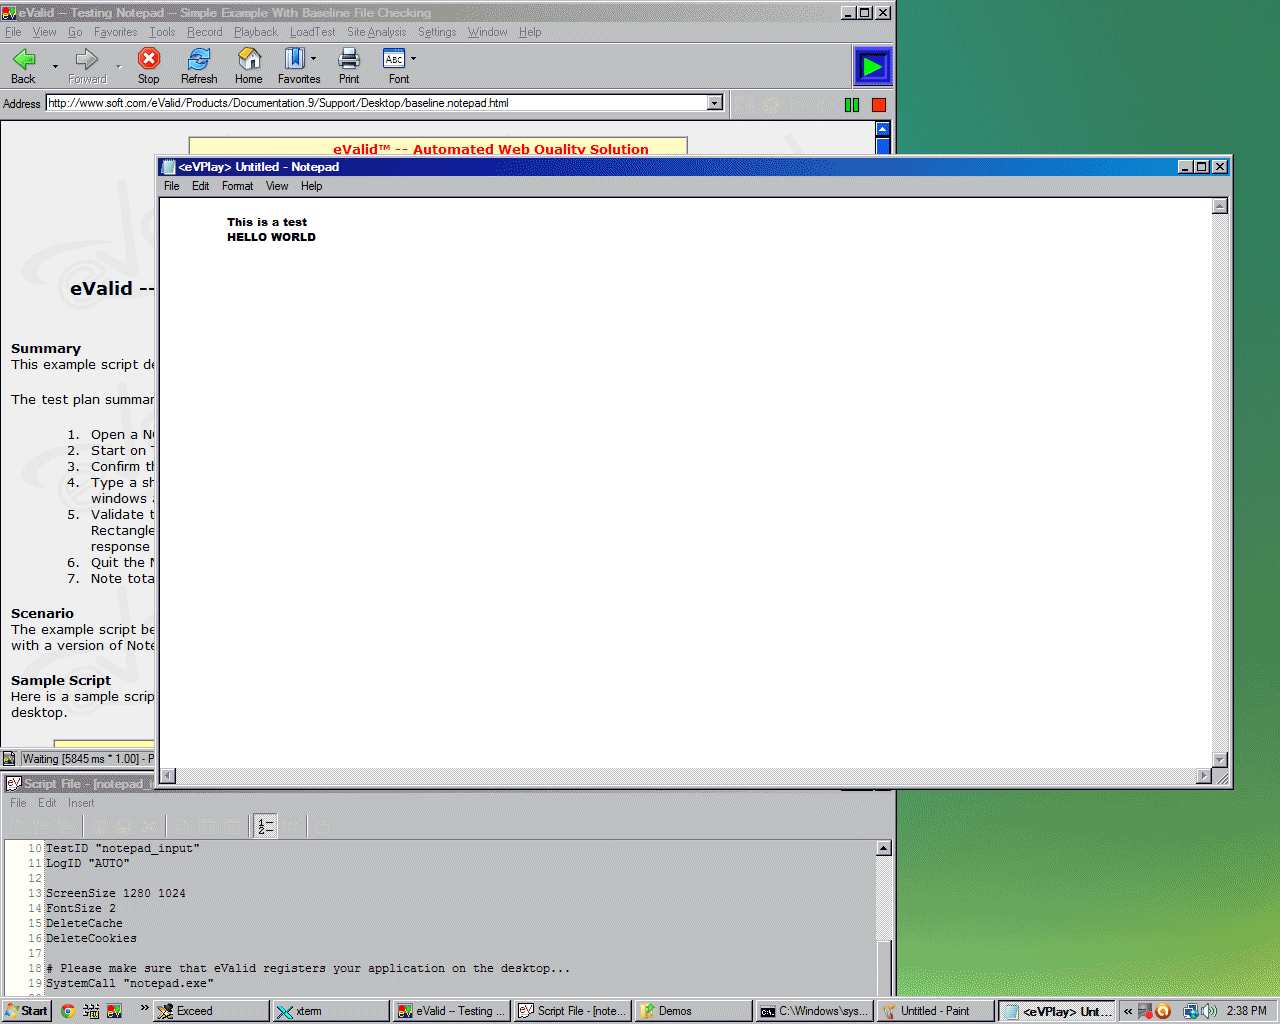Click the DeleteCookies script line
The image size is (1280, 1024).
point(91,938)
